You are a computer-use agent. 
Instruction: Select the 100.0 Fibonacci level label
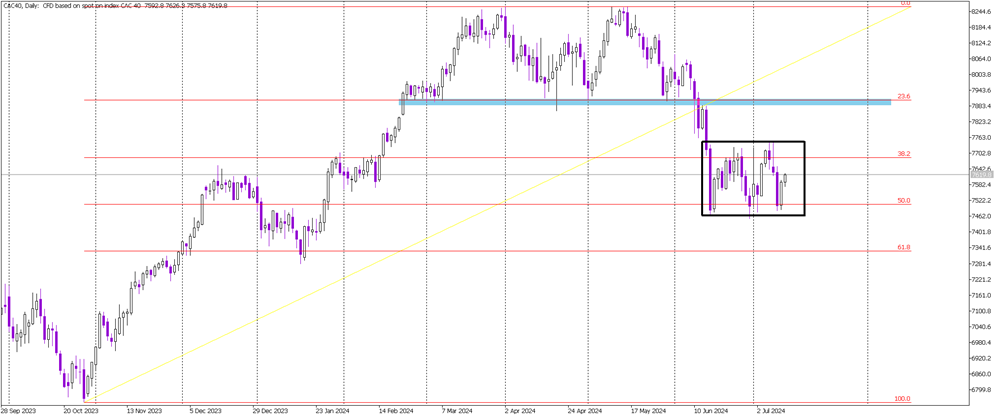(902, 399)
